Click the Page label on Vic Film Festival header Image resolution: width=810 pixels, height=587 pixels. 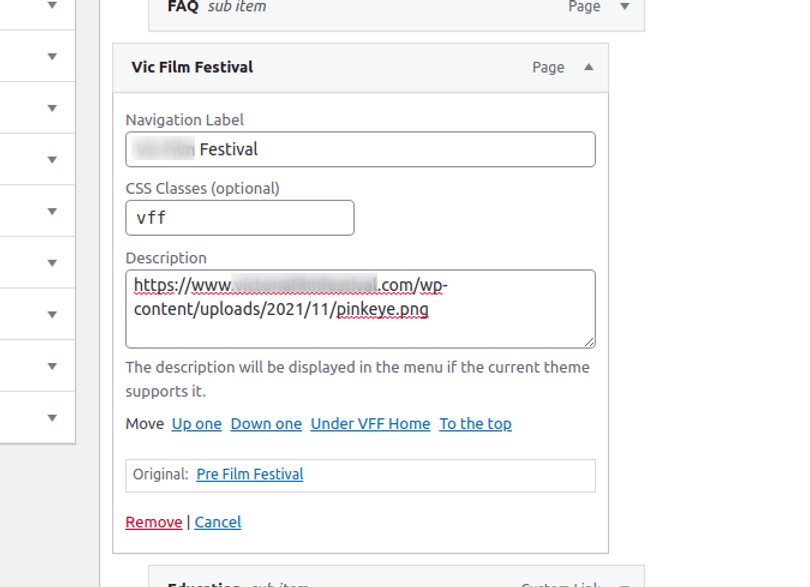point(547,67)
